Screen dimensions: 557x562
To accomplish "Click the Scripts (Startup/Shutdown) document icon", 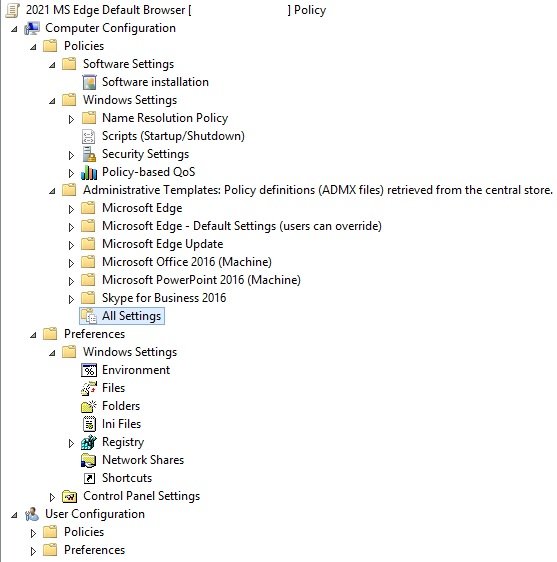I will point(89,136).
